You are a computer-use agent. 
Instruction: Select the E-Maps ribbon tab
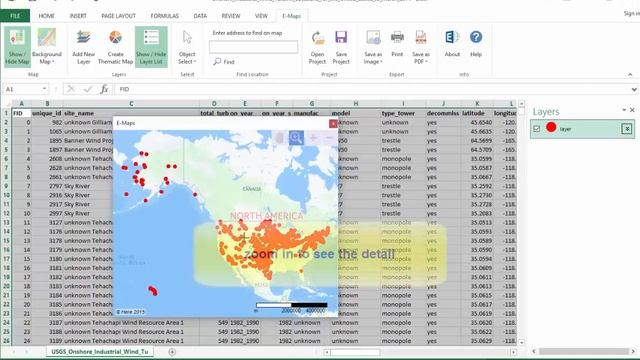[x=291, y=16]
